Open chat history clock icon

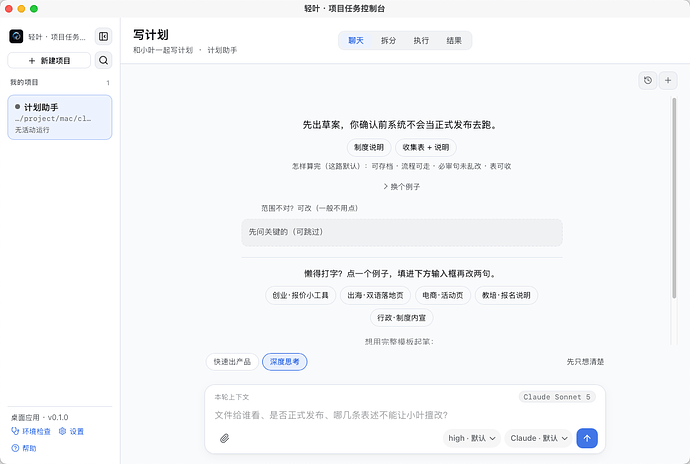648,80
